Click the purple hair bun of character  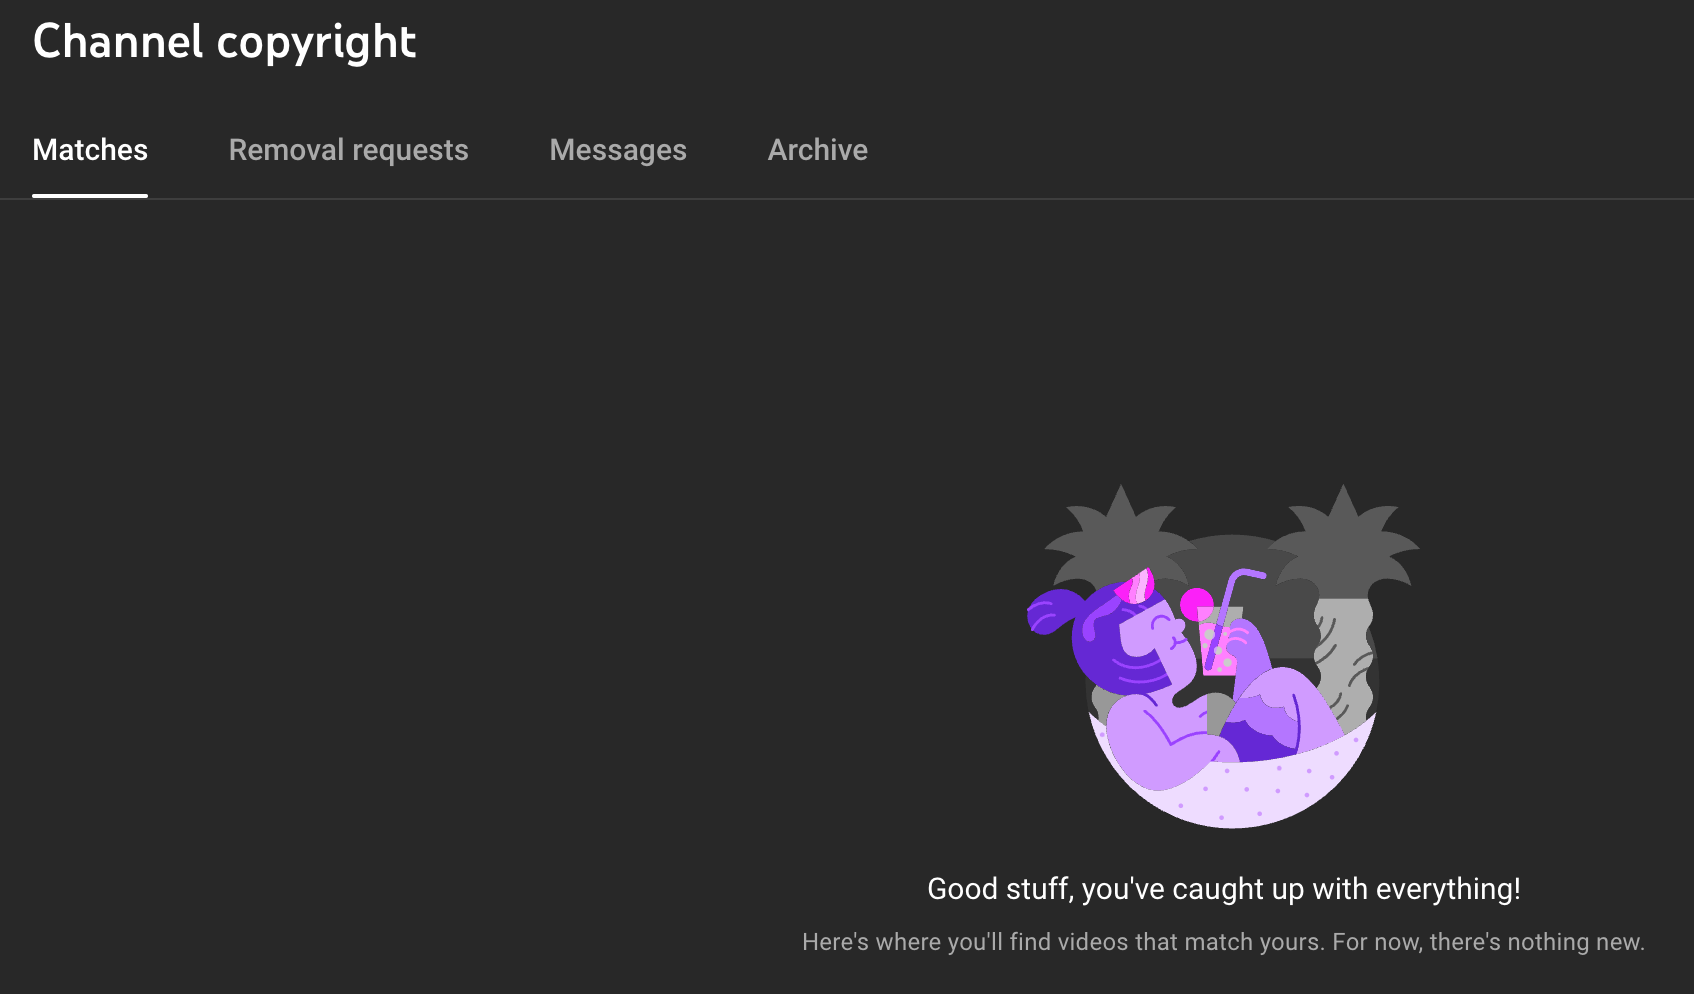point(1050,610)
